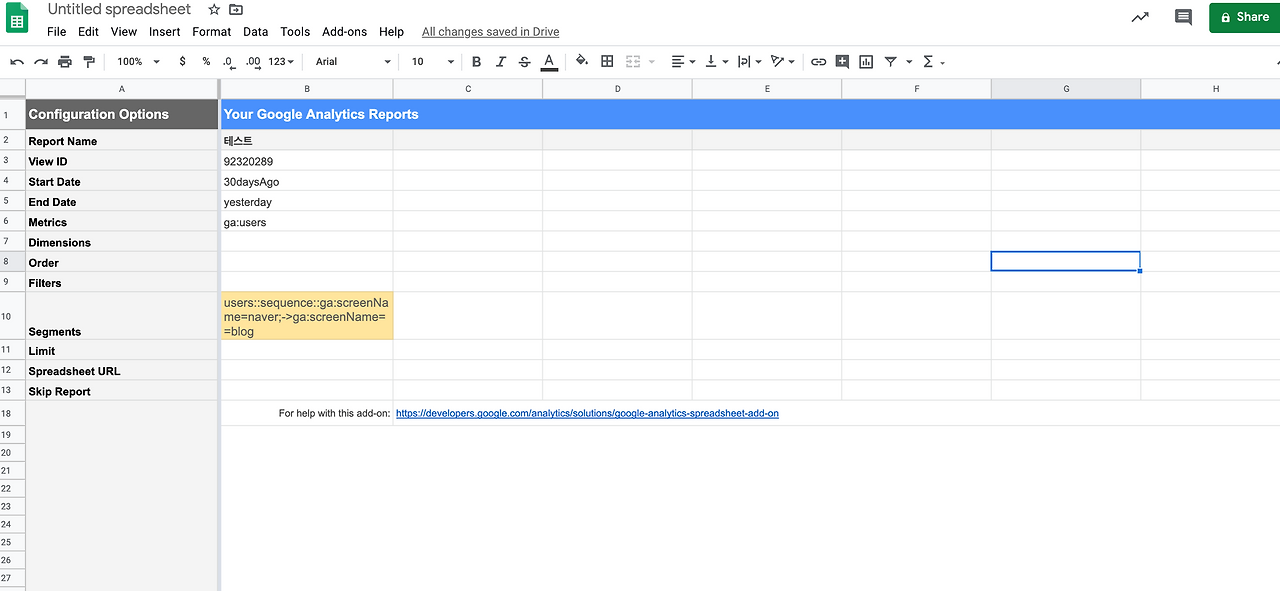1280x591 pixels.
Task: Open horizontal align dropdown
Action: [684, 62]
